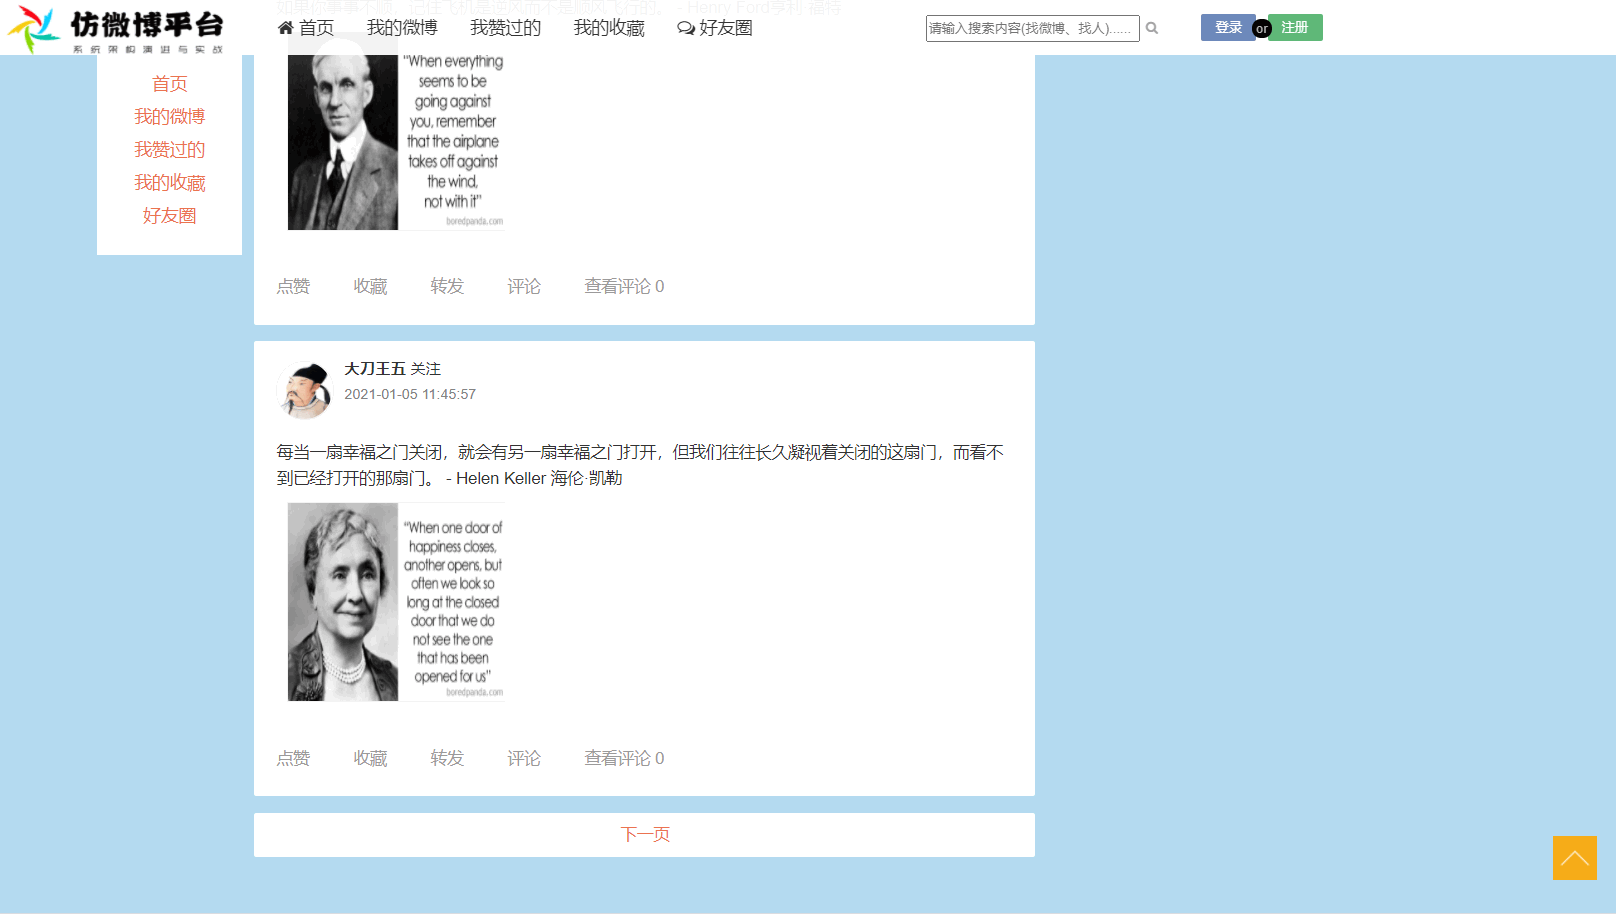This screenshot has height=915, width=1616.
Task: Open 我的收藏 in the top navigation
Action: click(609, 28)
